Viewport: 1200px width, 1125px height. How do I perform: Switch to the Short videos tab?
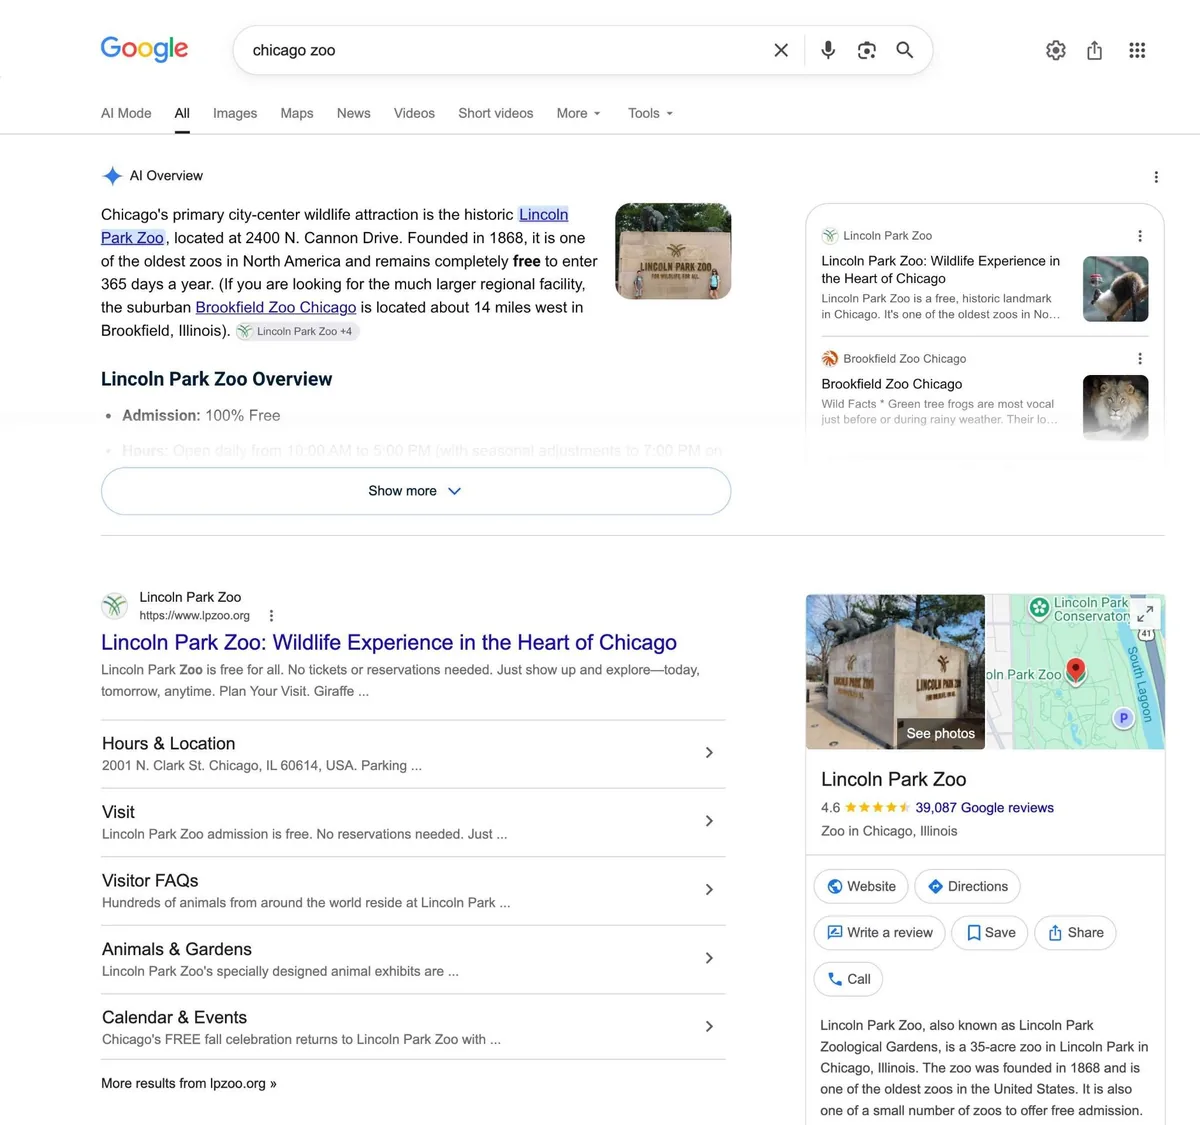coord(496,113)
